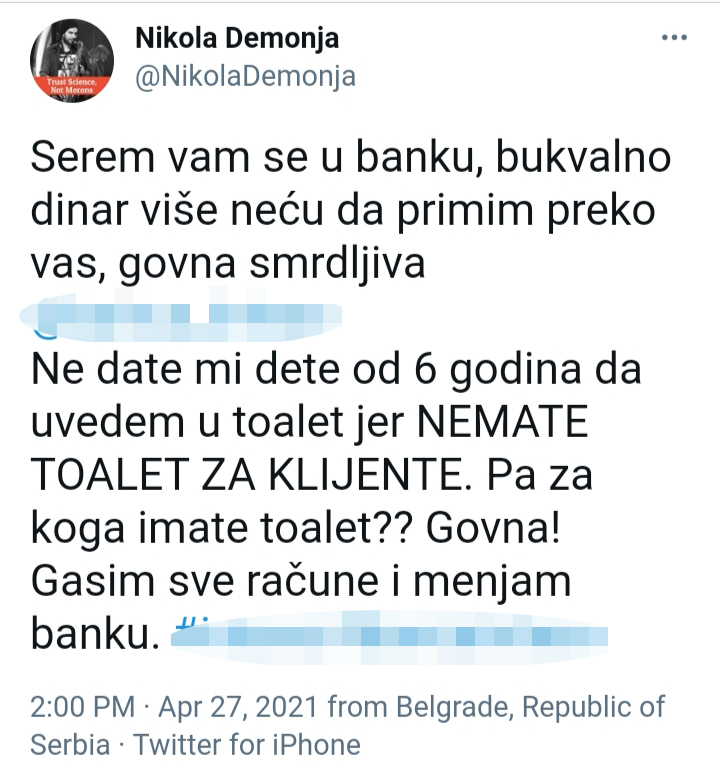Open the Belgrade, Republic of location link
The width and height of the screenshot is (720, 770).
coord(530,707)
